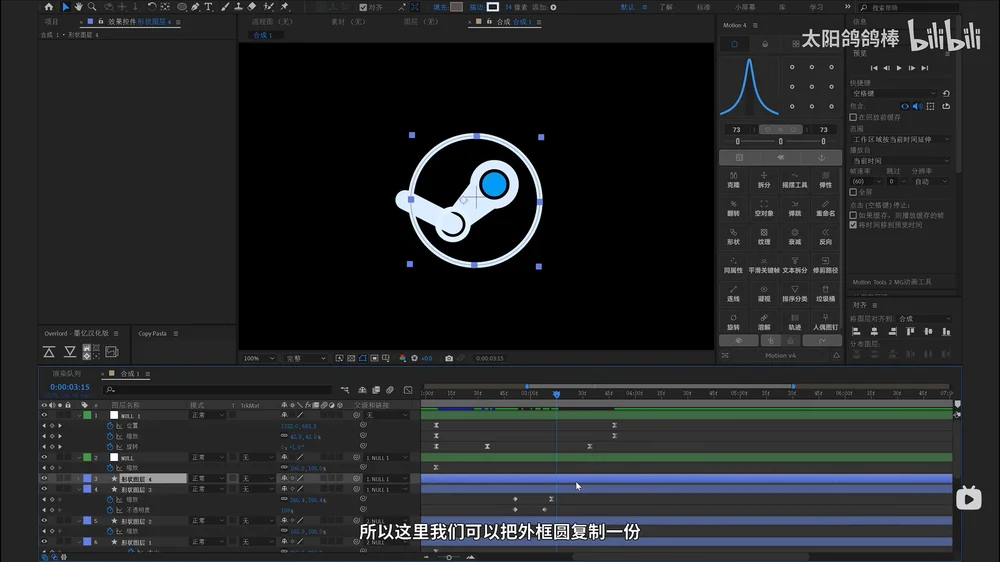Collapse the NULL 1 layer properties

click(79, 415)
